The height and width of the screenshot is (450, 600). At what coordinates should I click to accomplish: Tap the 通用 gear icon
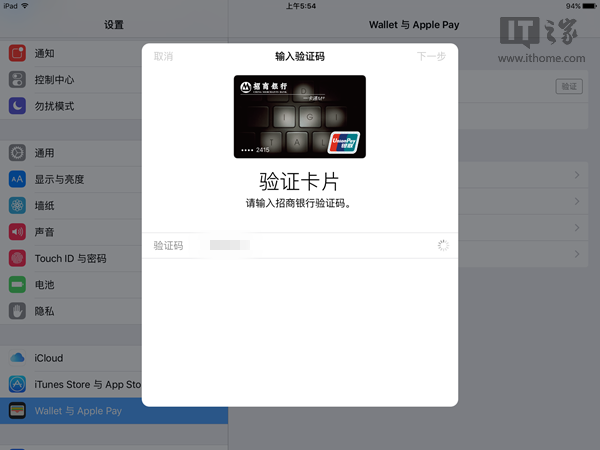click(x=17, y=153)
